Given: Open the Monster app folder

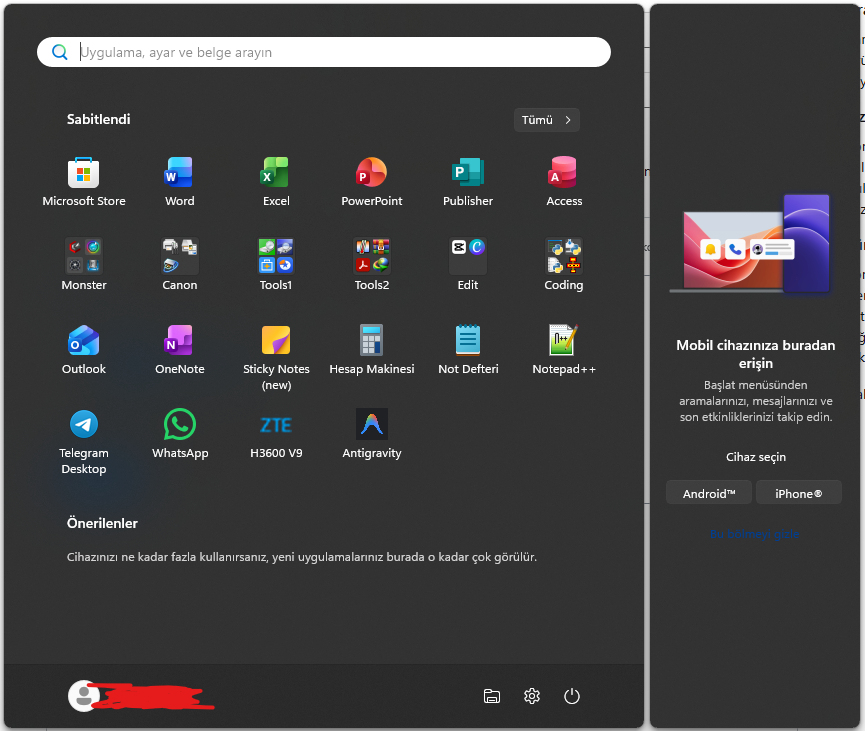Looking at the screenshot, I should click(84, 265).
